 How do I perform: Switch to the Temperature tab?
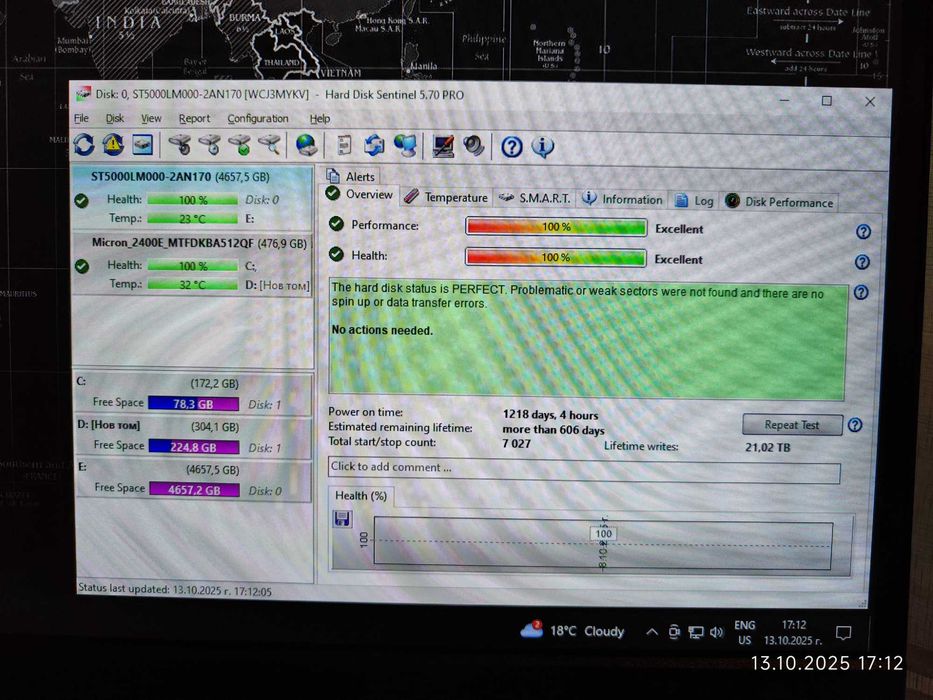point(446,197)
